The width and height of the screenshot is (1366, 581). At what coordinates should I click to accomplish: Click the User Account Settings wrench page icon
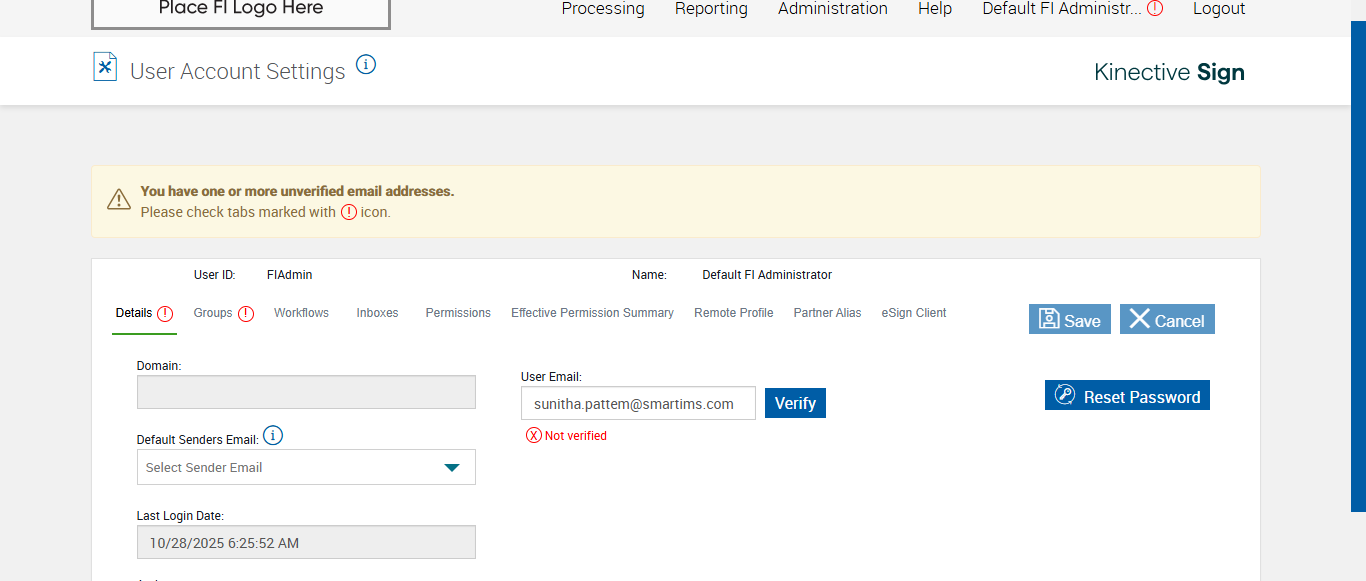105,67
